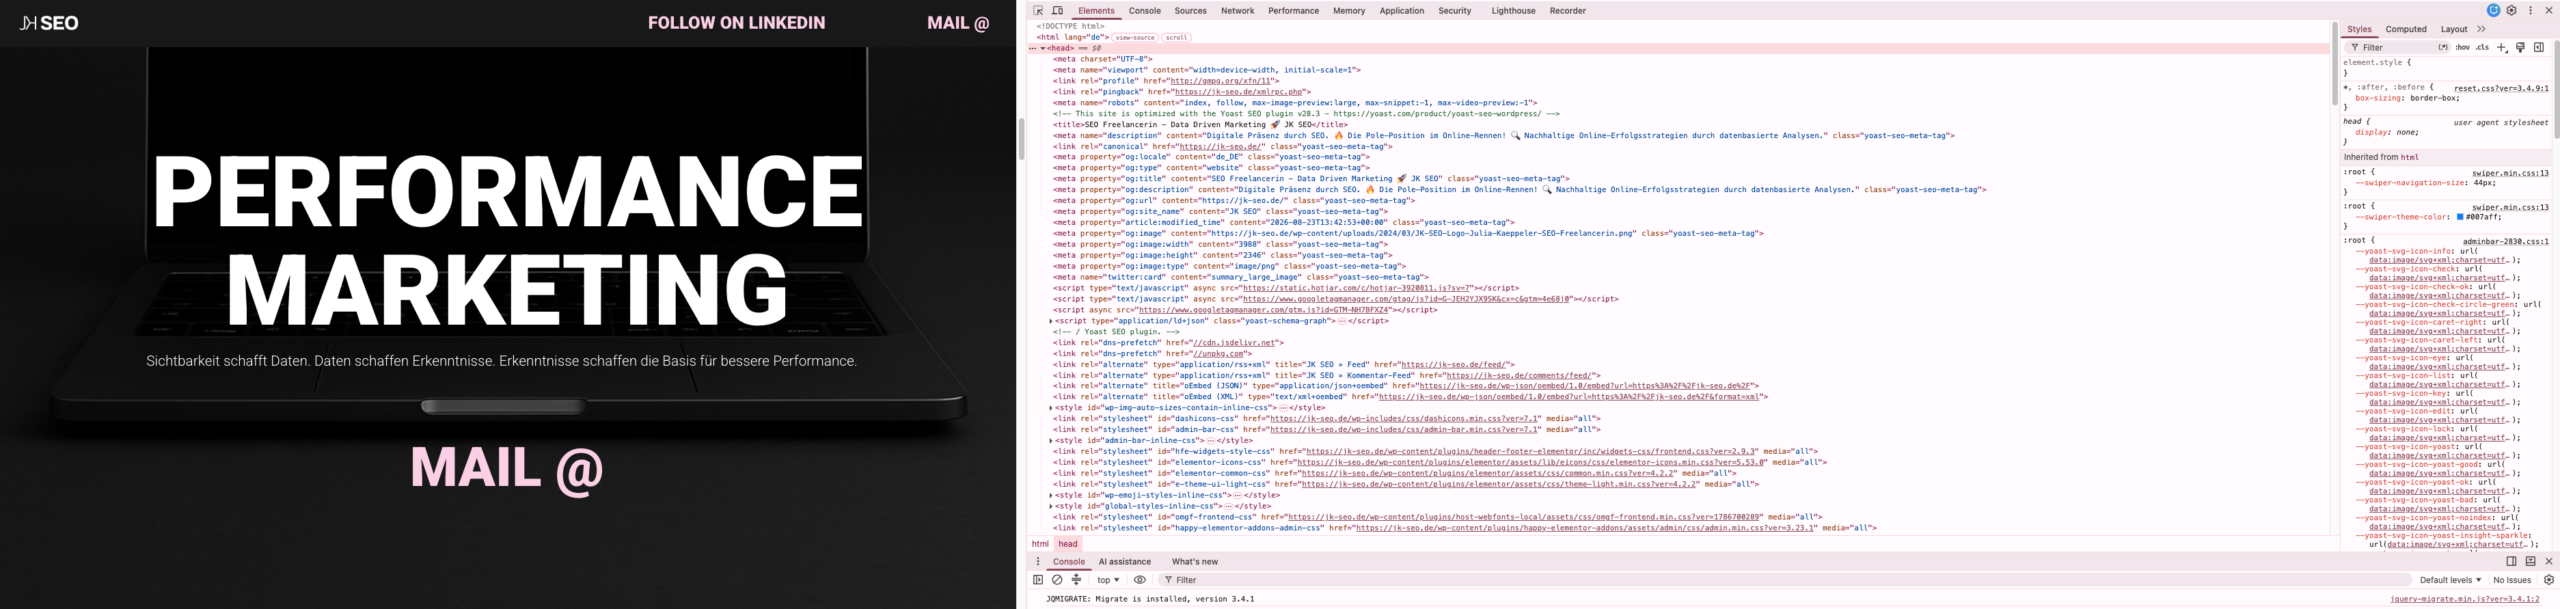The width and height of the screenshot is (2560, 609).
Task: Select html in the breadcrumb bar
Action: 1040,544
